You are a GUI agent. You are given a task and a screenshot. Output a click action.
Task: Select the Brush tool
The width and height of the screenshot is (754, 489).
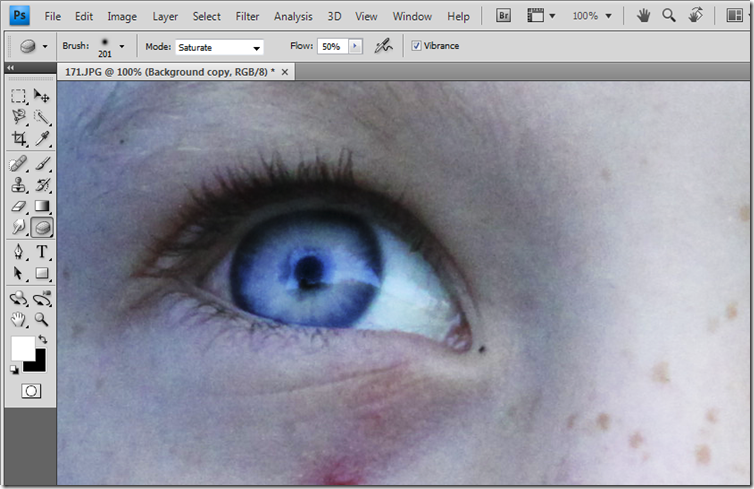pos(42,163)
